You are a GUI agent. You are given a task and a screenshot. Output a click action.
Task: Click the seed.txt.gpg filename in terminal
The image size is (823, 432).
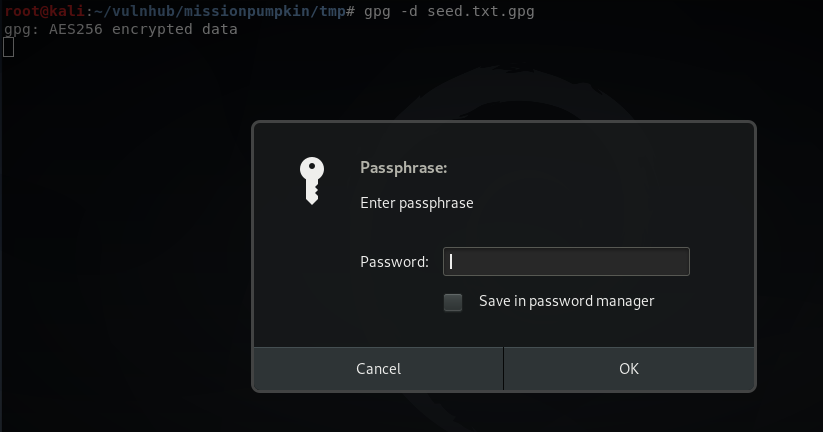(481, 11)
